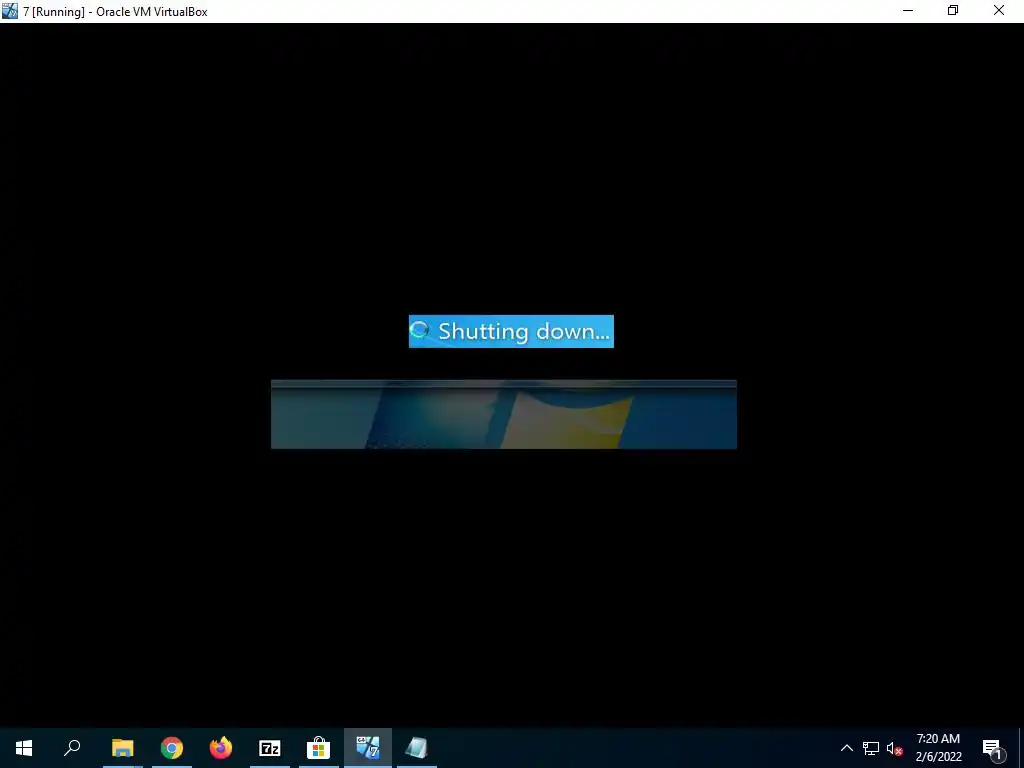Launch Firefox from taskbar

(221, 748)
